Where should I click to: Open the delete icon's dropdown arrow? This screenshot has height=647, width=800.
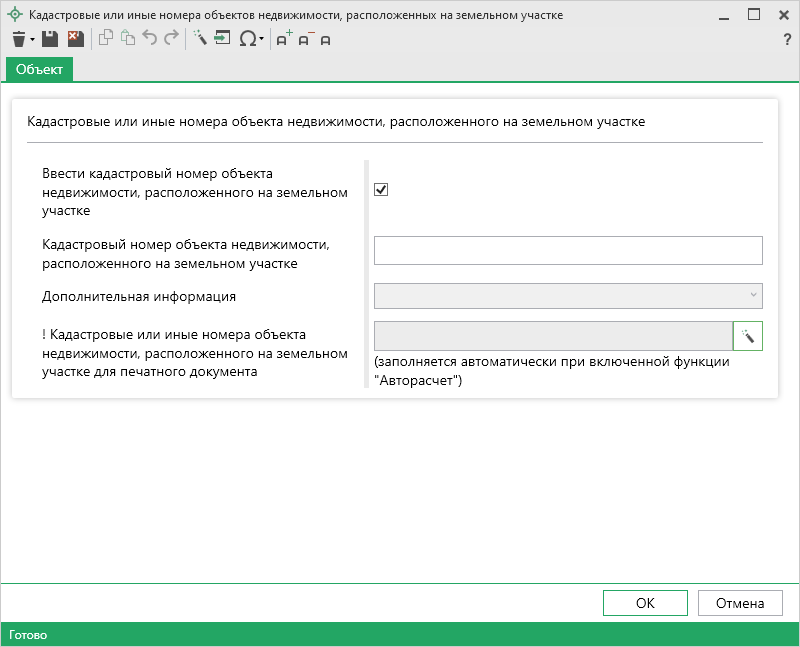(x=32, y=40)
